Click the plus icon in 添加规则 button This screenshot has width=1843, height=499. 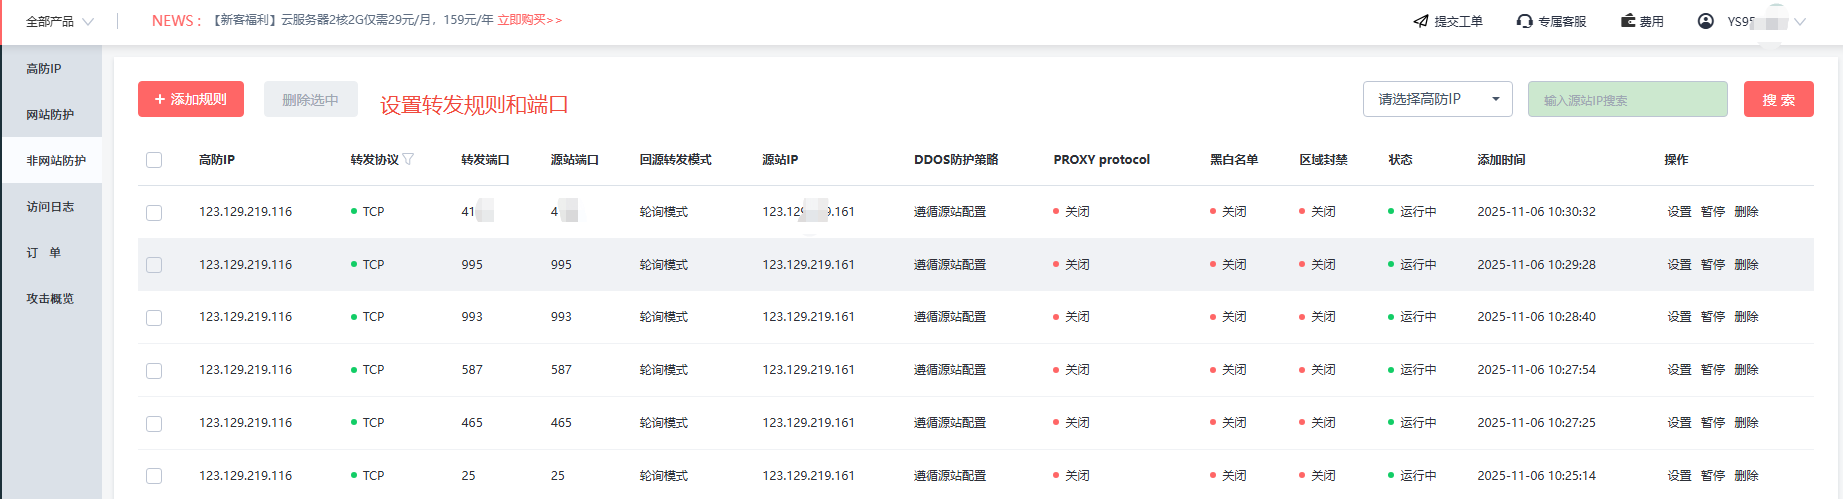tap(160, 99)
